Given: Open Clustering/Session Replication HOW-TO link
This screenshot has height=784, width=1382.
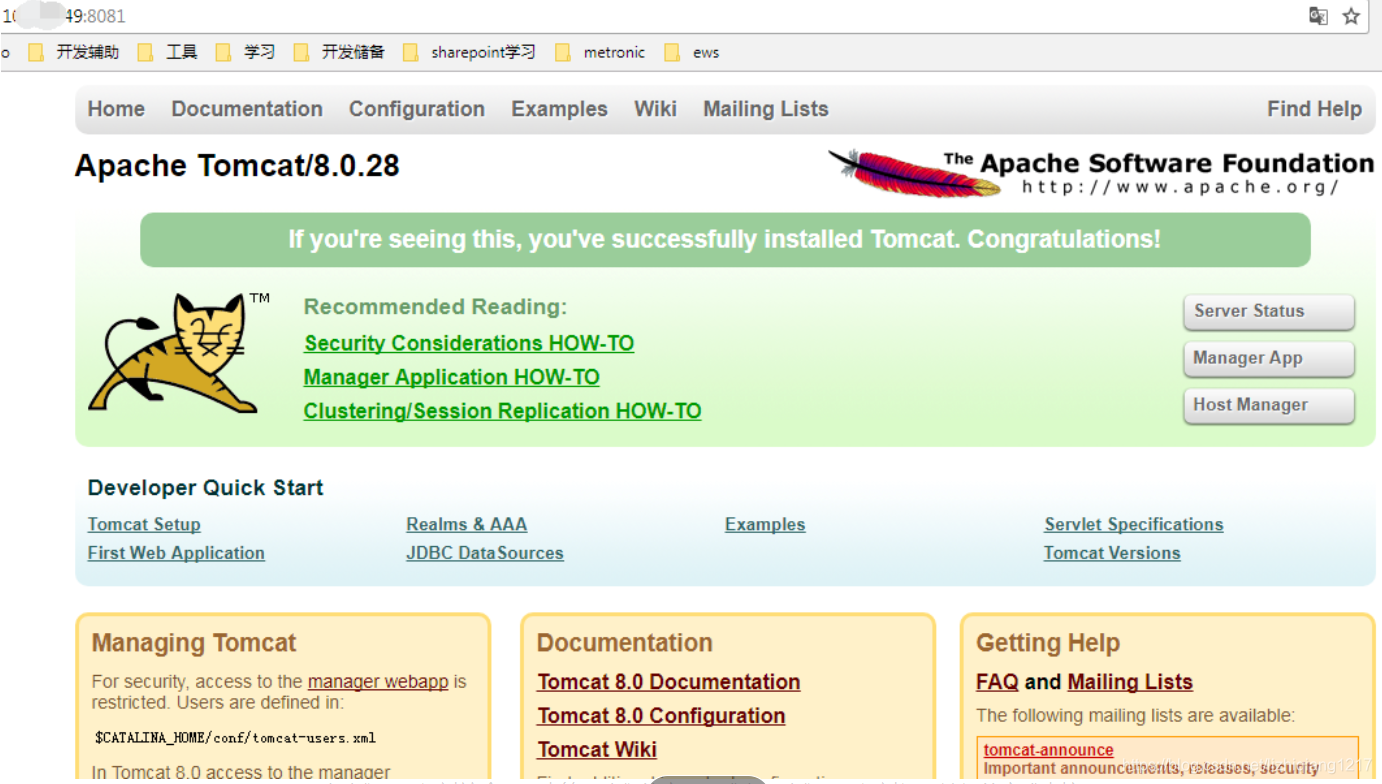Looking at the screenshot, I should 503,411.
